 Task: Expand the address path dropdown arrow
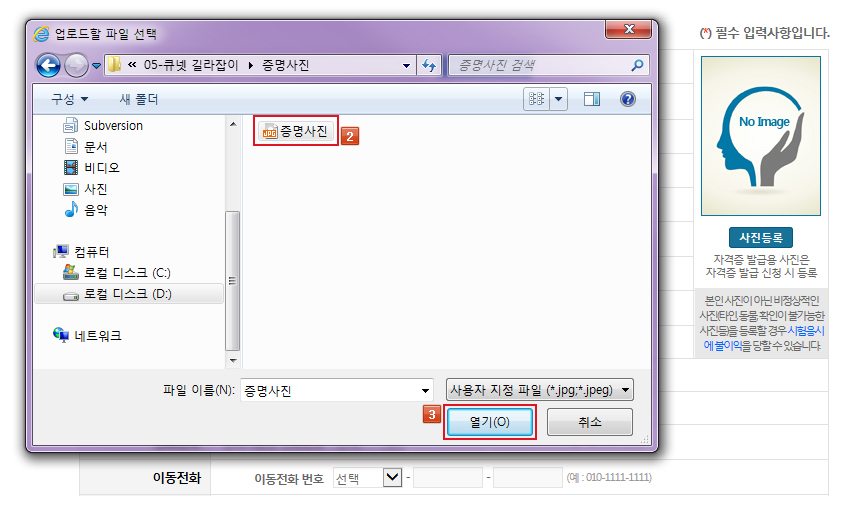click(x=406, y=65)
